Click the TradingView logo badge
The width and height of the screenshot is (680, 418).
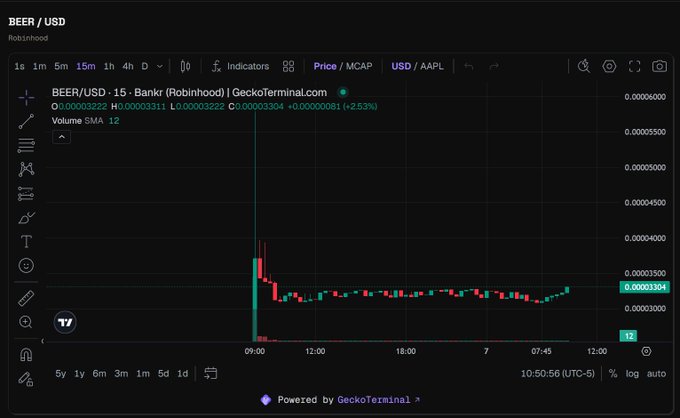point(65,322)
